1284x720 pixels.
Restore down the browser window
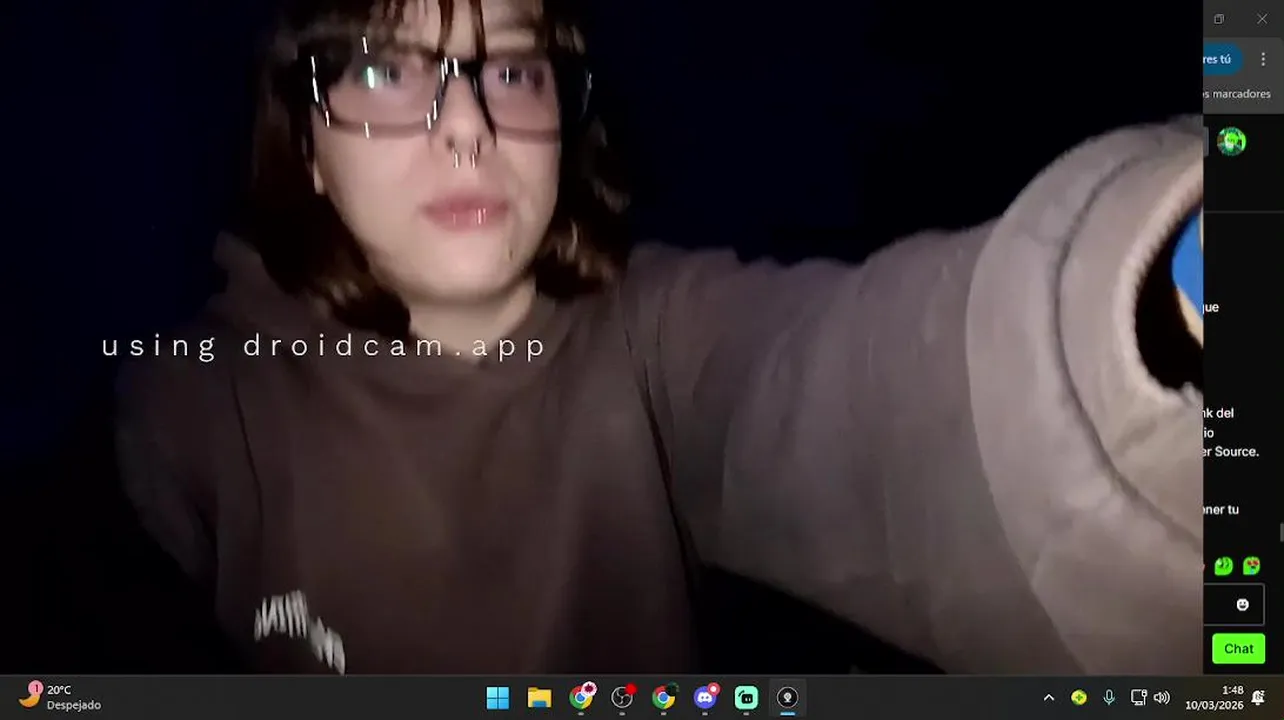coord(1219,19)
